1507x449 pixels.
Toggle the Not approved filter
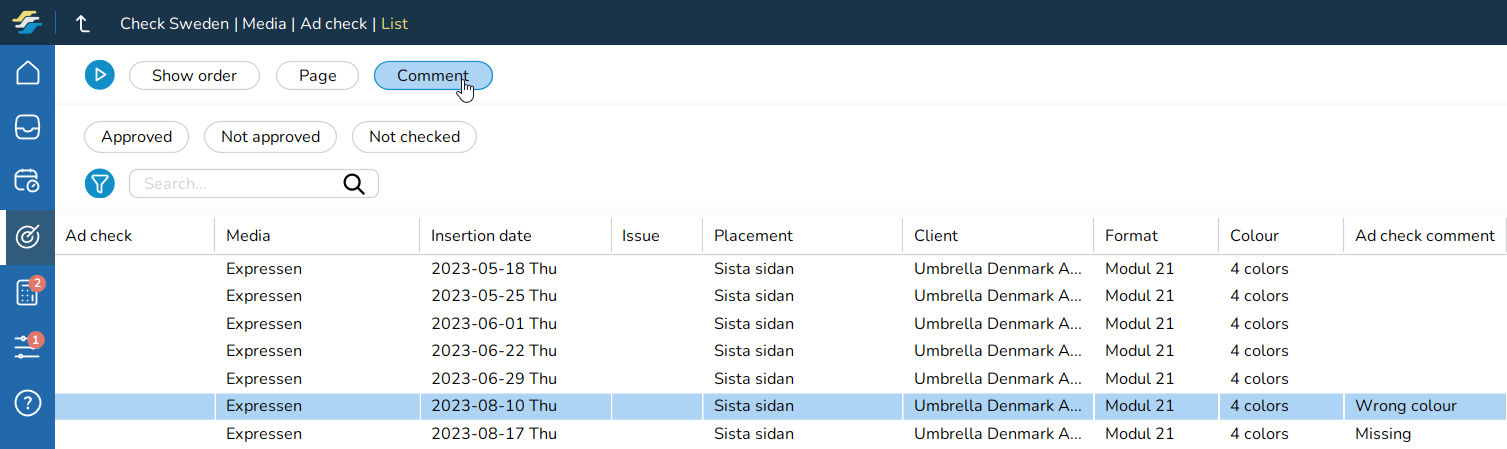tap(270, 137)
